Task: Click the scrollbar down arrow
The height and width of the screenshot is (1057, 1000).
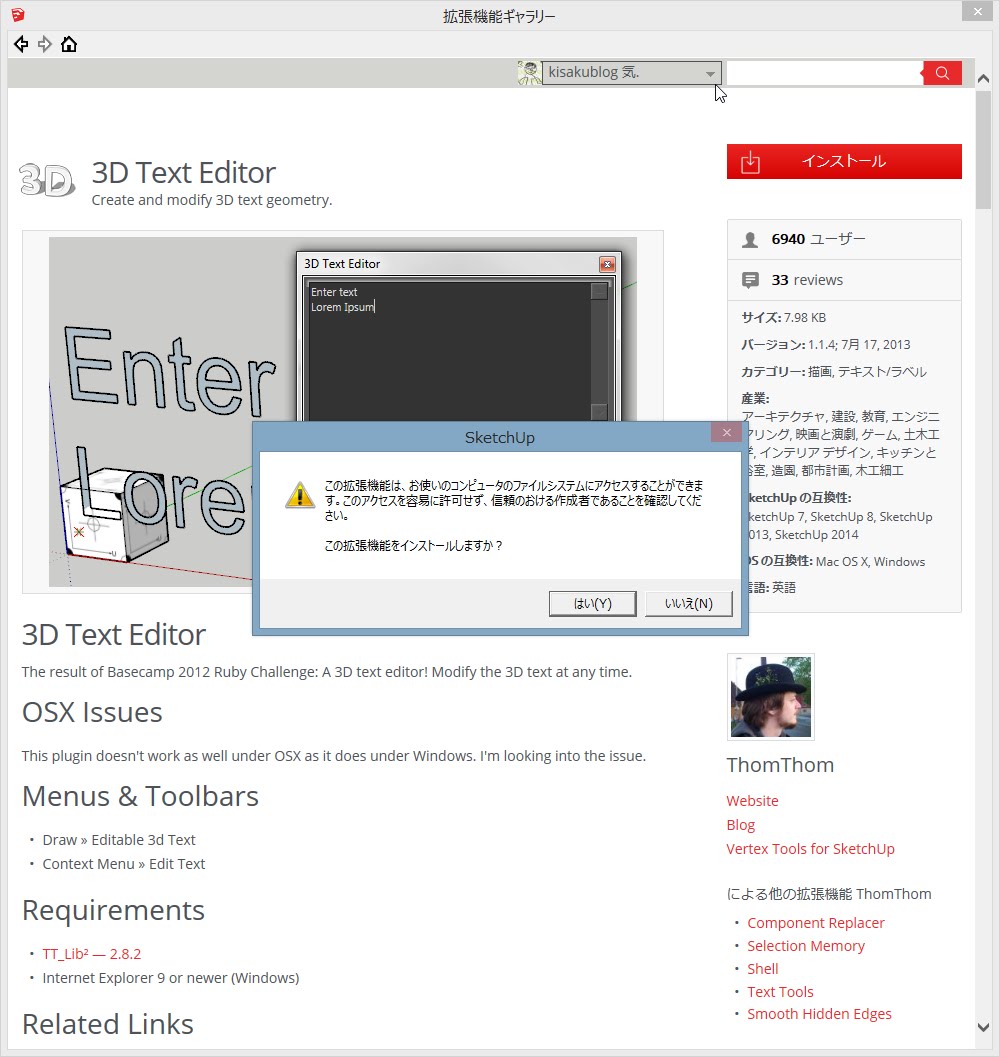Action: point(984,1027)
